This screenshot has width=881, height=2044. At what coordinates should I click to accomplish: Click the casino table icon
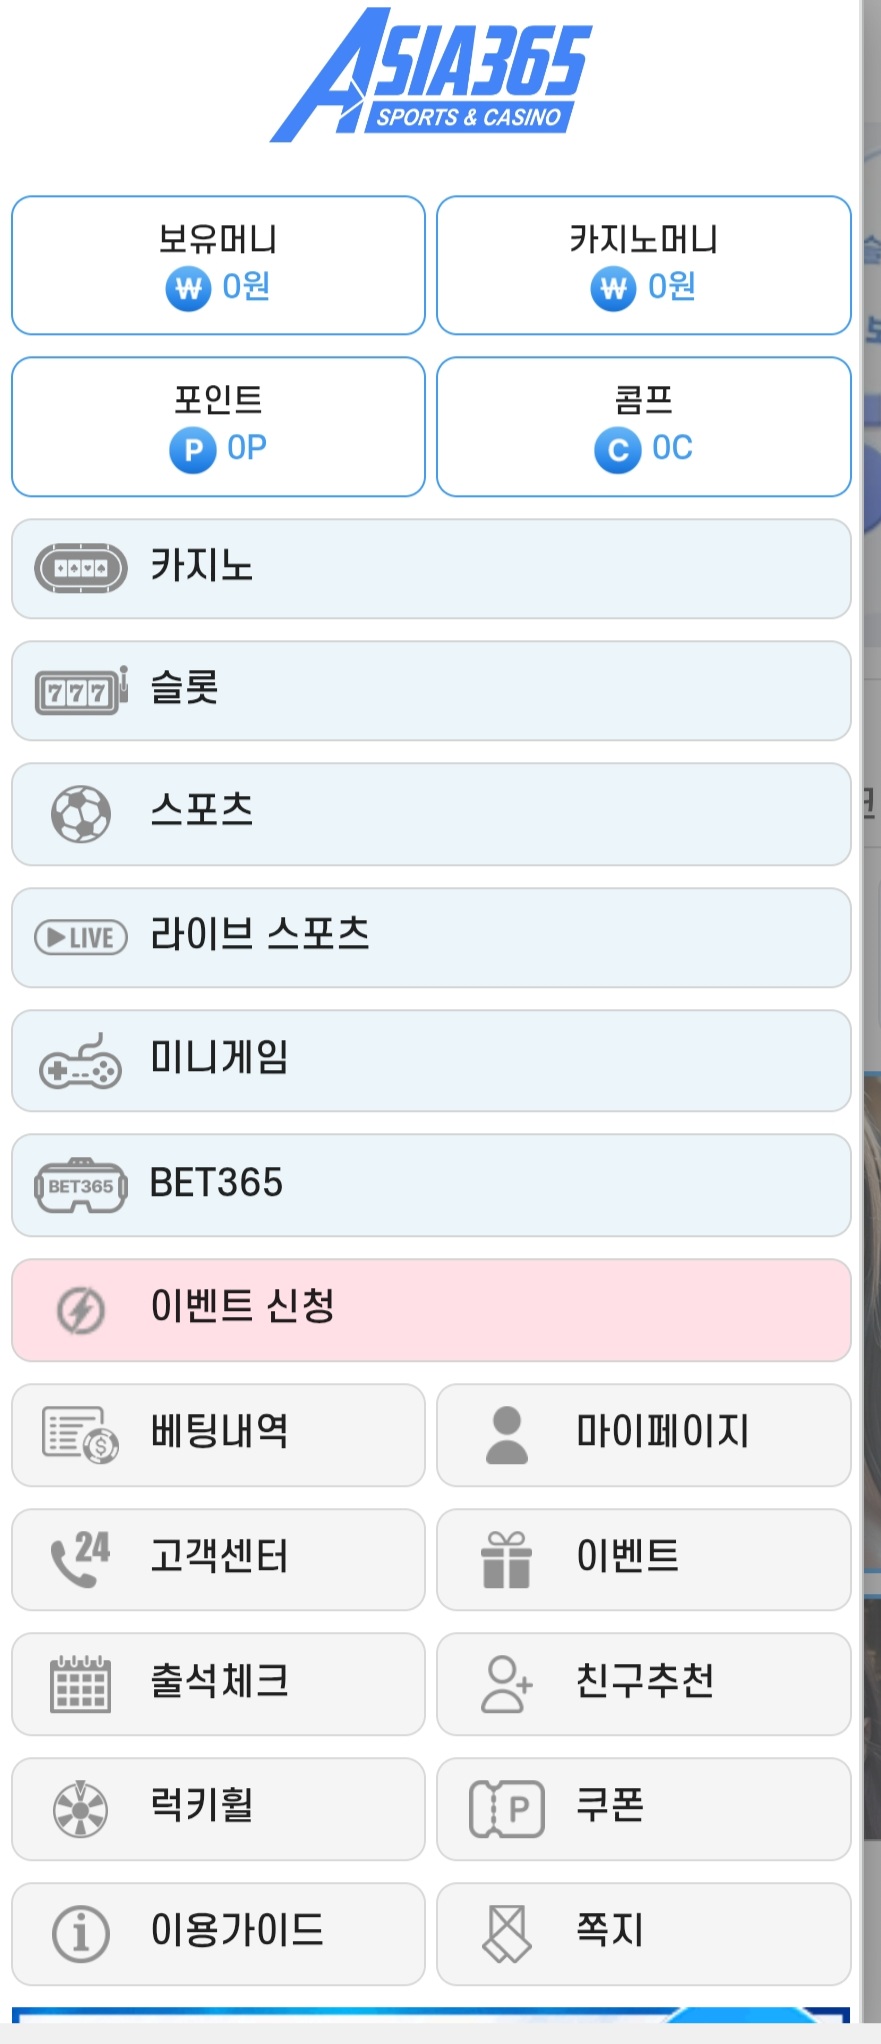pyautogui.click(x=81, y=568)
